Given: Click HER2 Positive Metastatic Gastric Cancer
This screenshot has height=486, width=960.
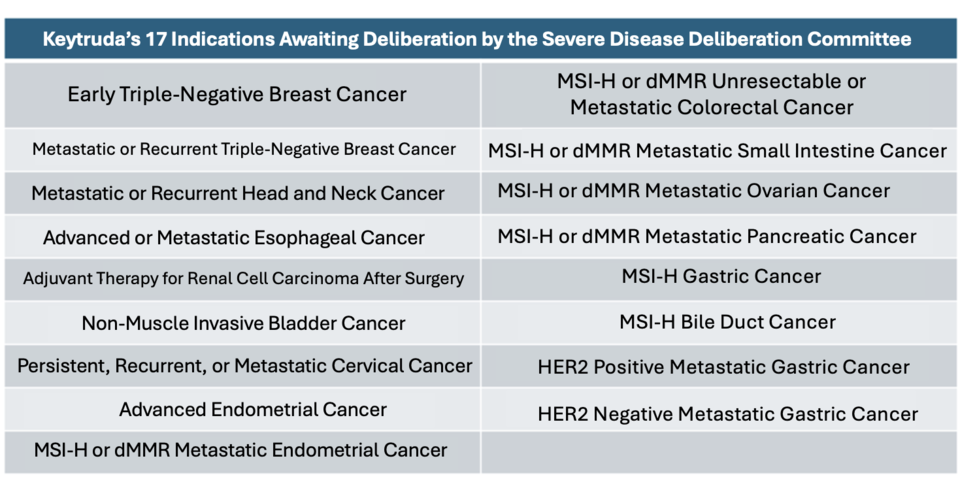Looking at the screenshot, I should point(724,367).
